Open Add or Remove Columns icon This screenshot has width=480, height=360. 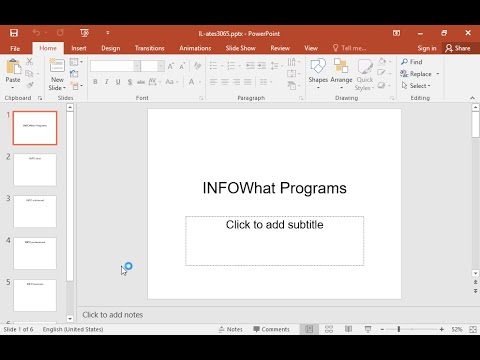[x=264, y=82]
